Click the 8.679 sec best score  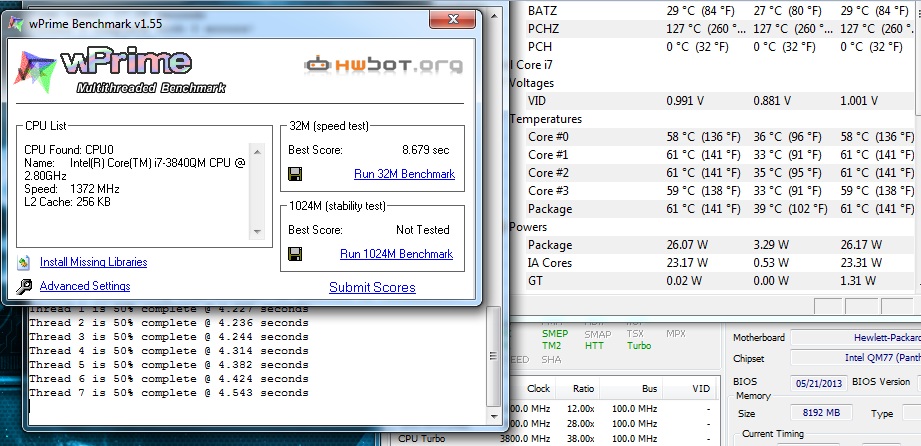(425, 150)
